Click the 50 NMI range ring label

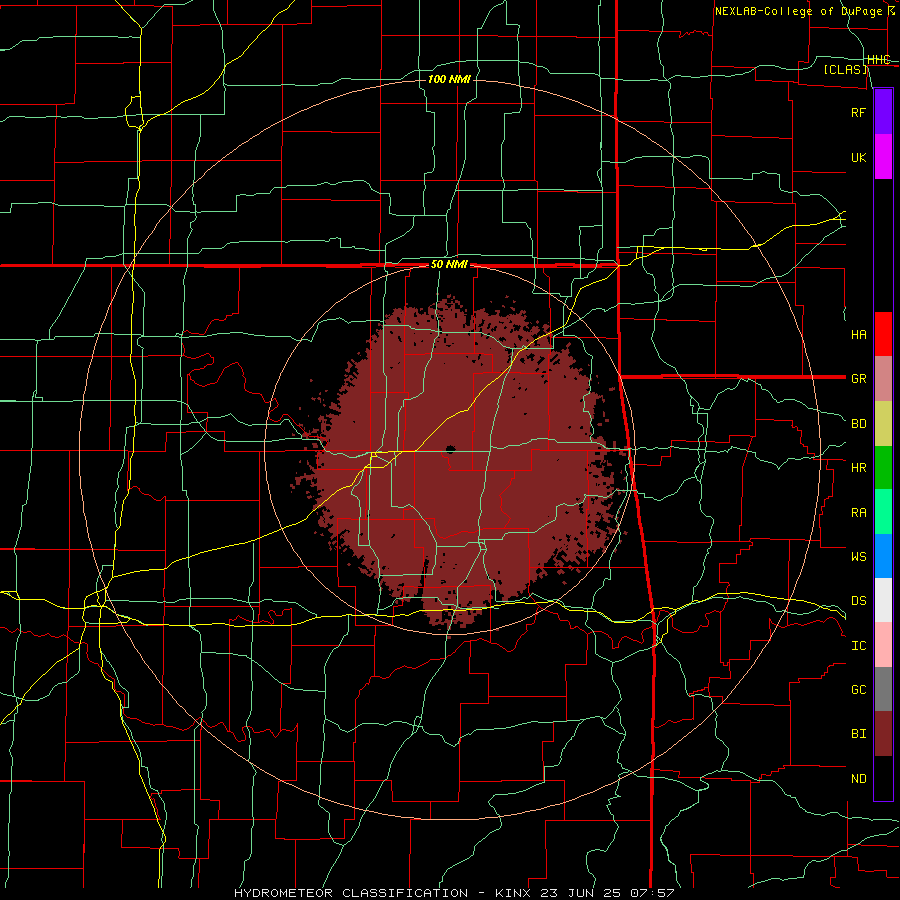(x=449, y=265)
